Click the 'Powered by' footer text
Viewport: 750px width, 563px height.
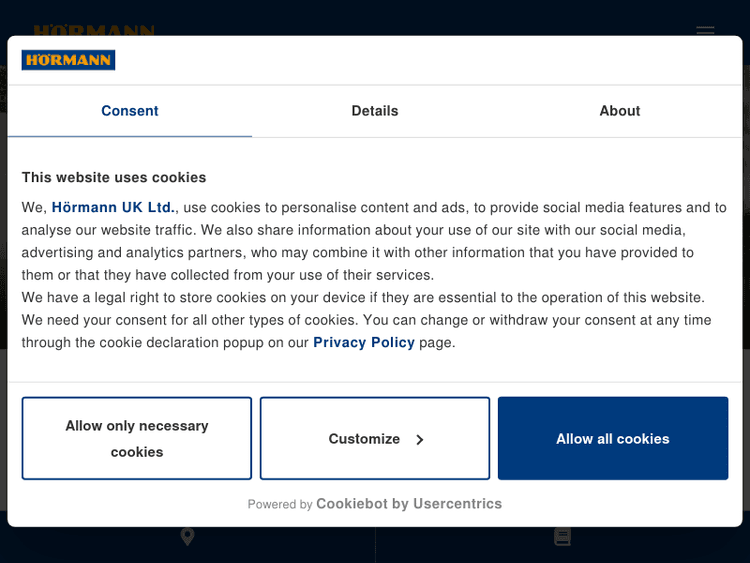280,505
